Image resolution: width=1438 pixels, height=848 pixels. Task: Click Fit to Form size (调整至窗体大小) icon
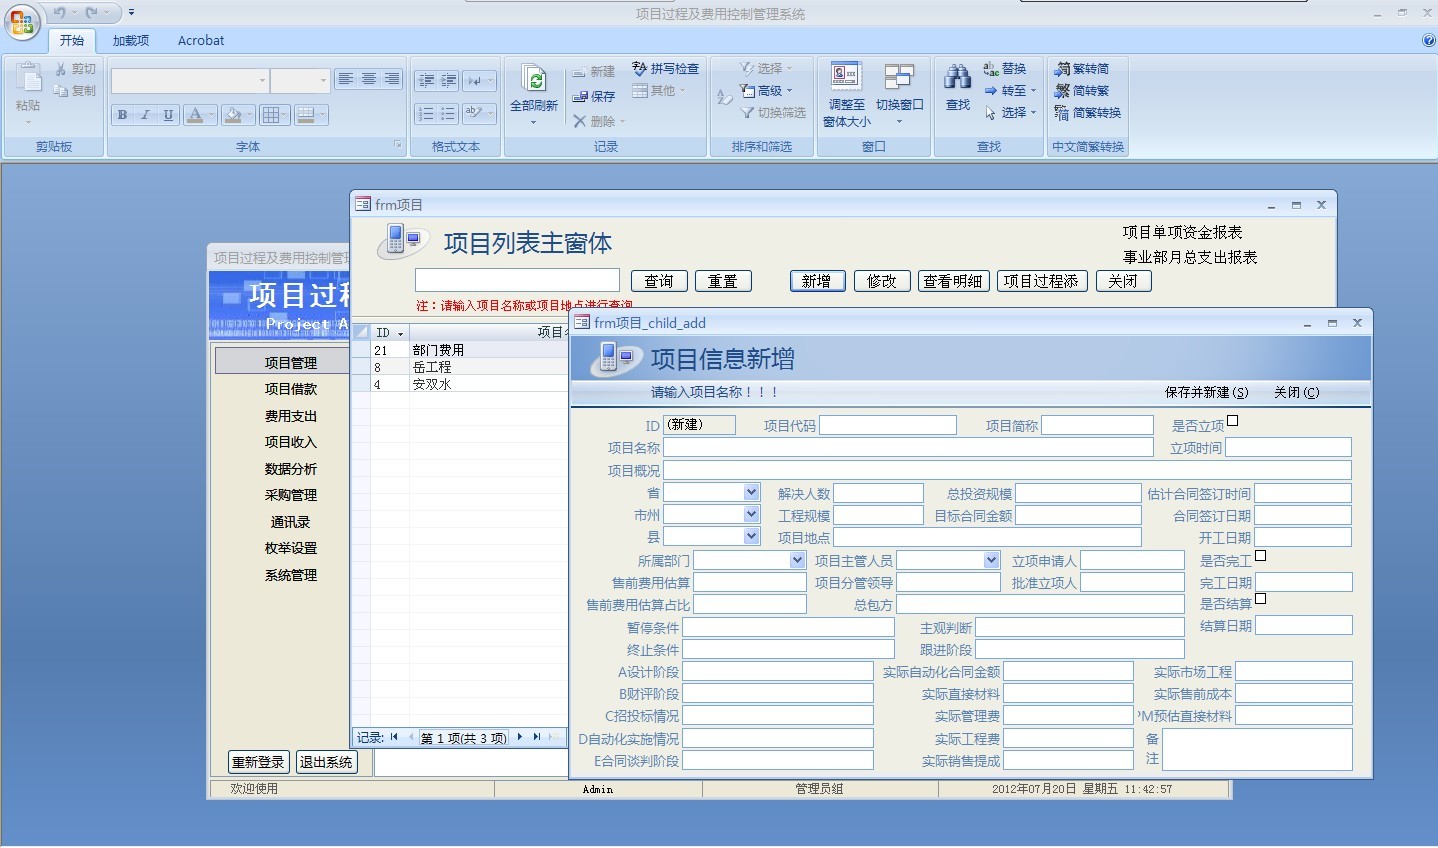click(846, 78)
